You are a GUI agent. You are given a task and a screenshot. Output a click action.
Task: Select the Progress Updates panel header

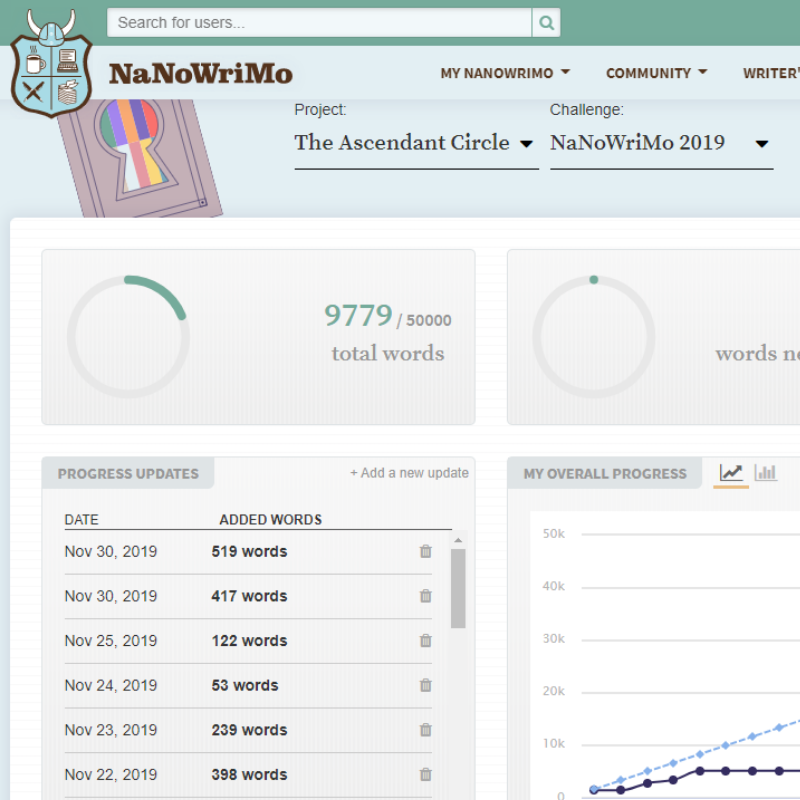[128, 473]
